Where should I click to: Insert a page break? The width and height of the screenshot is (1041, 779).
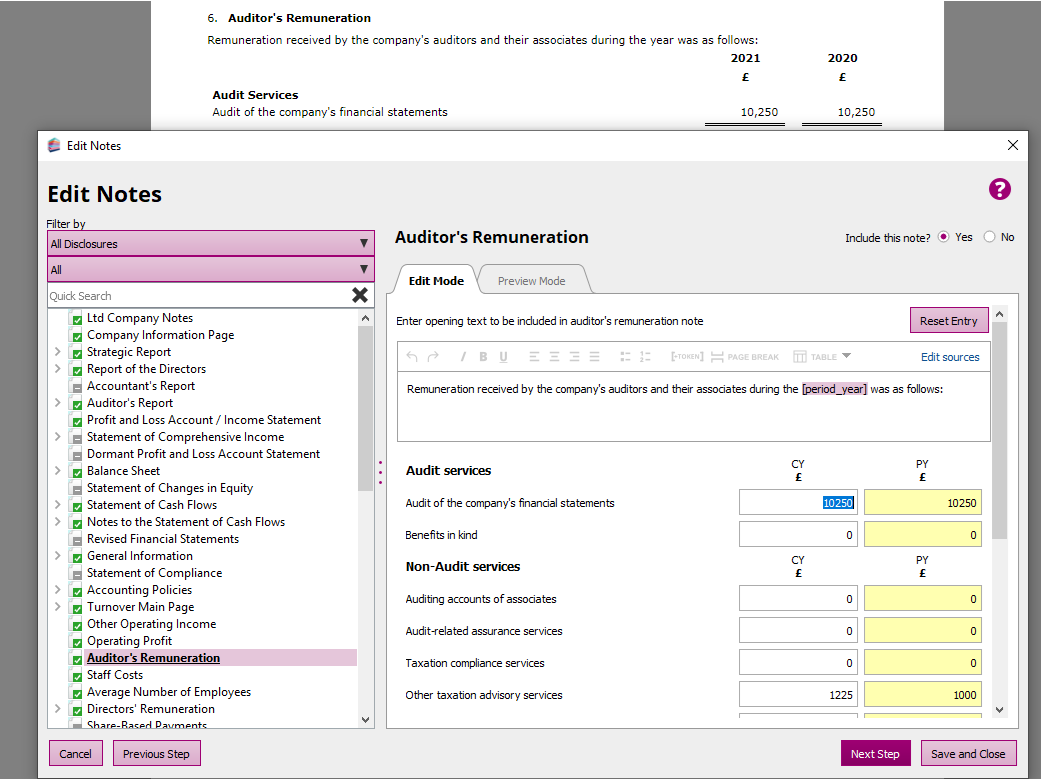745,357
